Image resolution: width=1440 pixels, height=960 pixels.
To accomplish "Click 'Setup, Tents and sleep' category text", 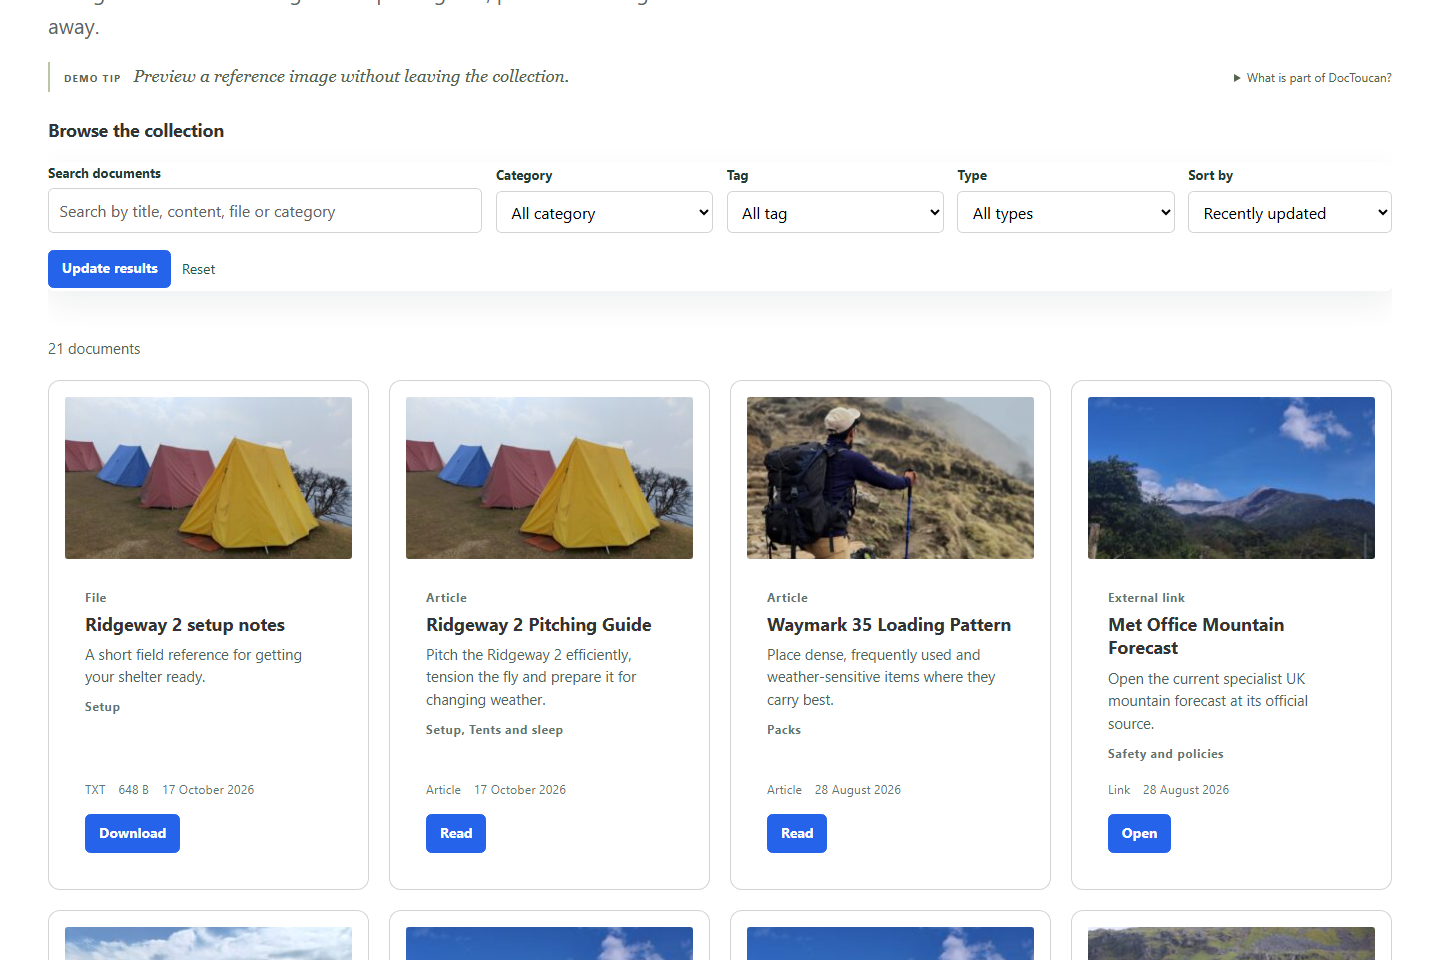I will [494, 730].
